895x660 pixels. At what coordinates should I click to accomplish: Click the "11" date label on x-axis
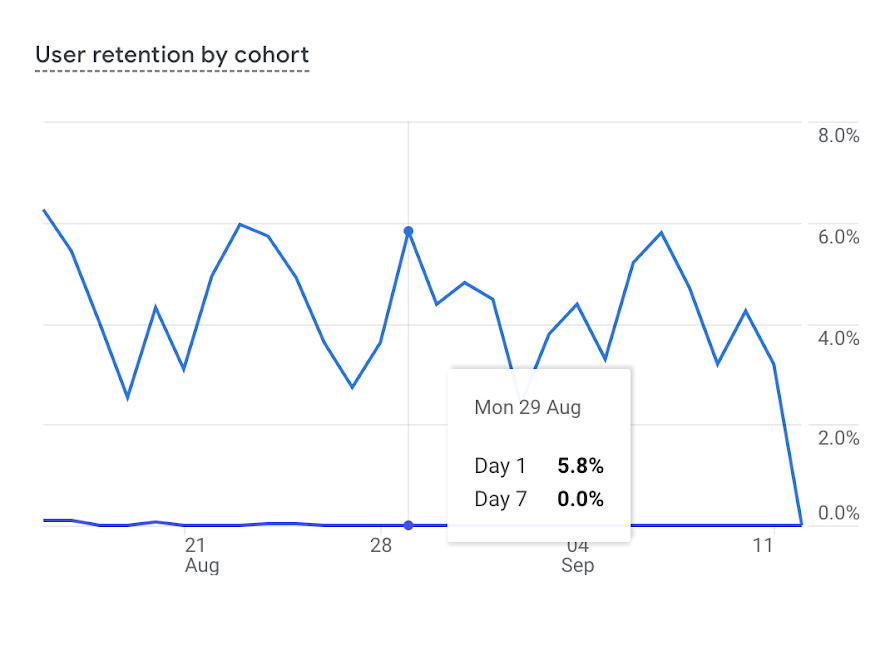[764, 546]
